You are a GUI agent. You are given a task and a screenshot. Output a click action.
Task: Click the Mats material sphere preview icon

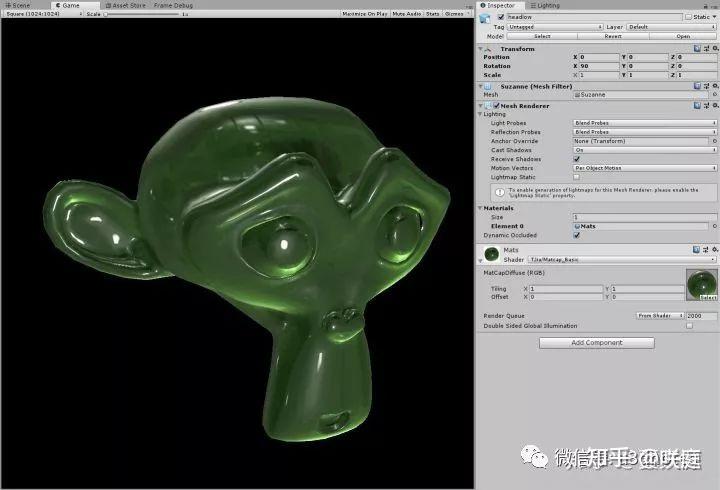pos(492,254)
